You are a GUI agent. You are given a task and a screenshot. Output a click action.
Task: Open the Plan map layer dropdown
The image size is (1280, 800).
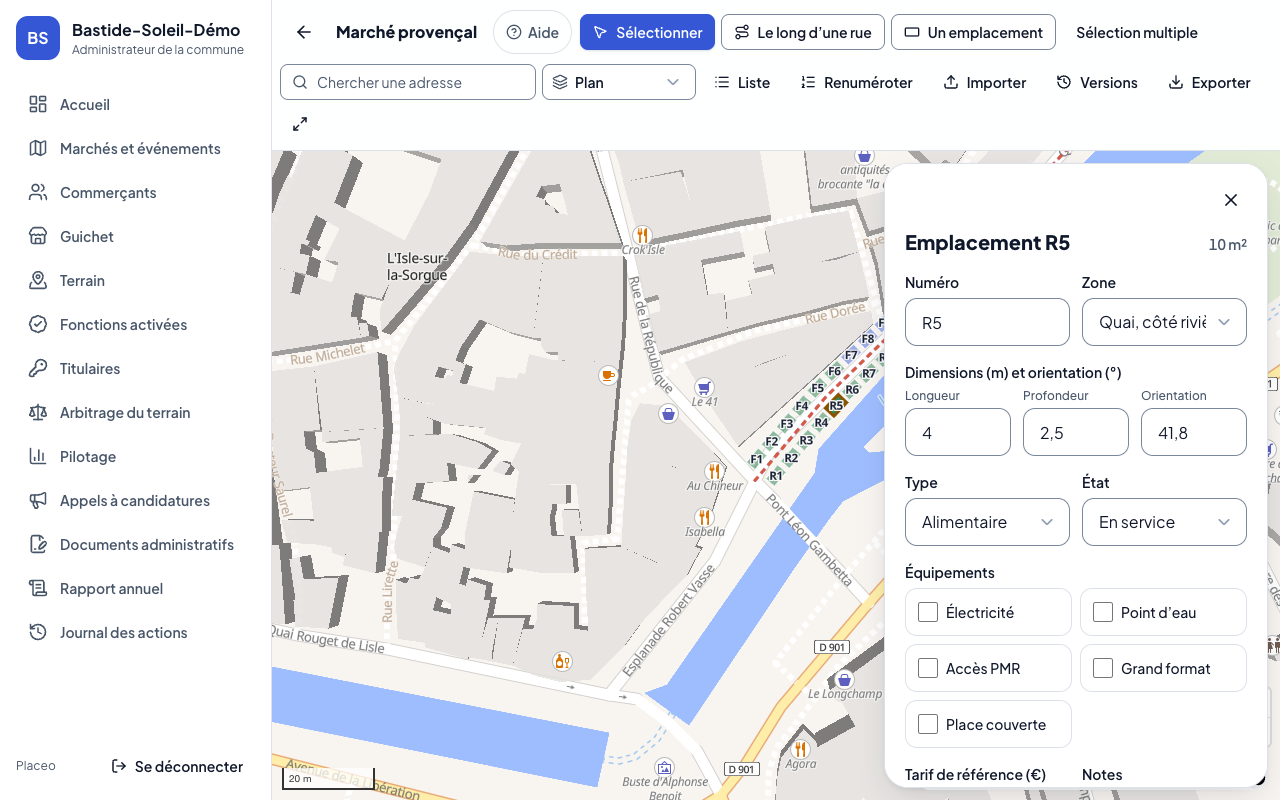coord(619,82)
